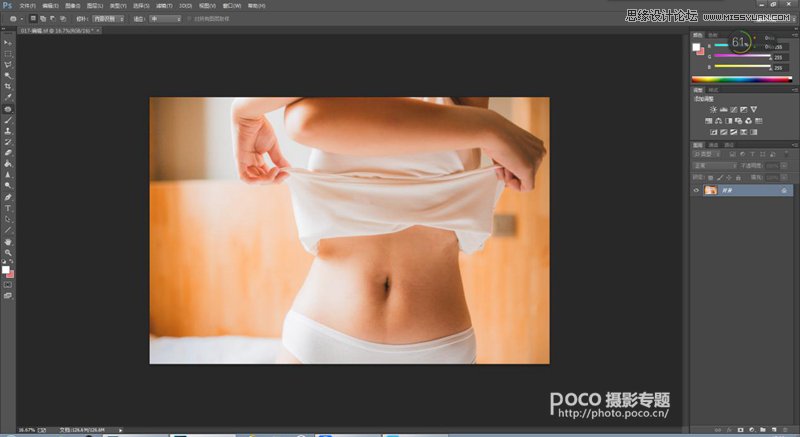Select the Magic Wand tool

pyautogui.click(x=8, y=75)
